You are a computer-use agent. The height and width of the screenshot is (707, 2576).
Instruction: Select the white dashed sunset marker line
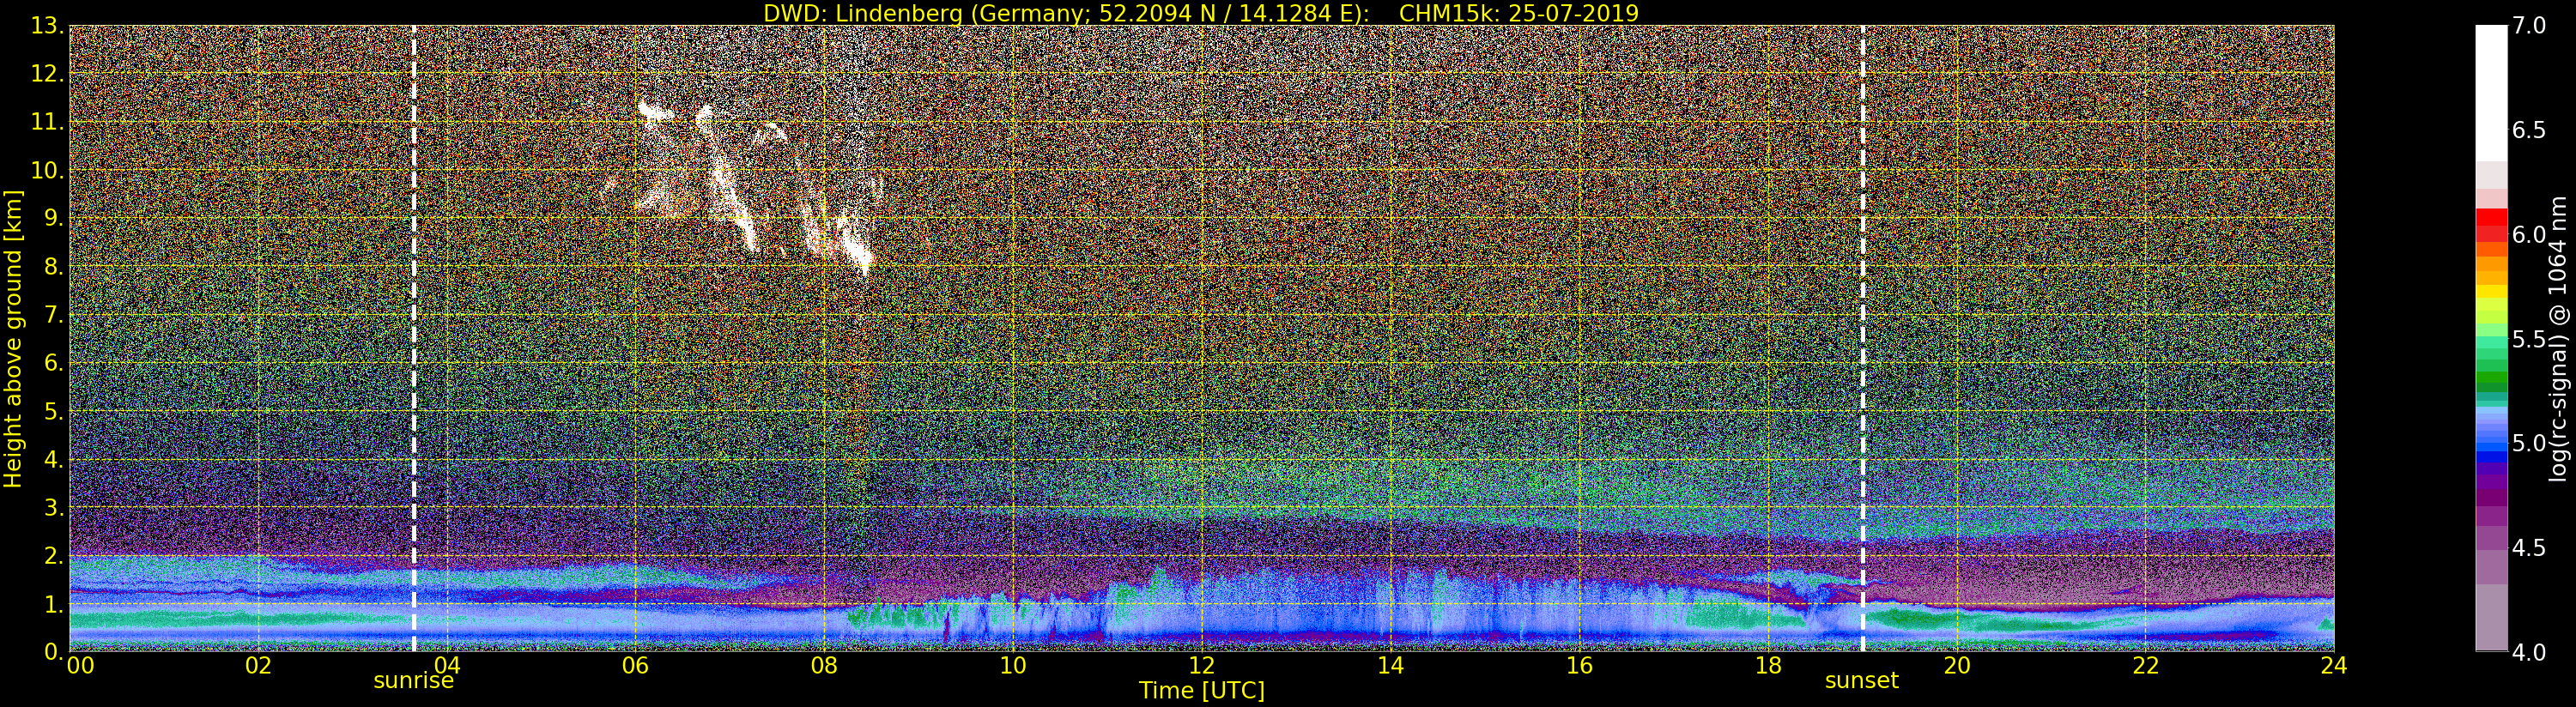(1863, 338)
